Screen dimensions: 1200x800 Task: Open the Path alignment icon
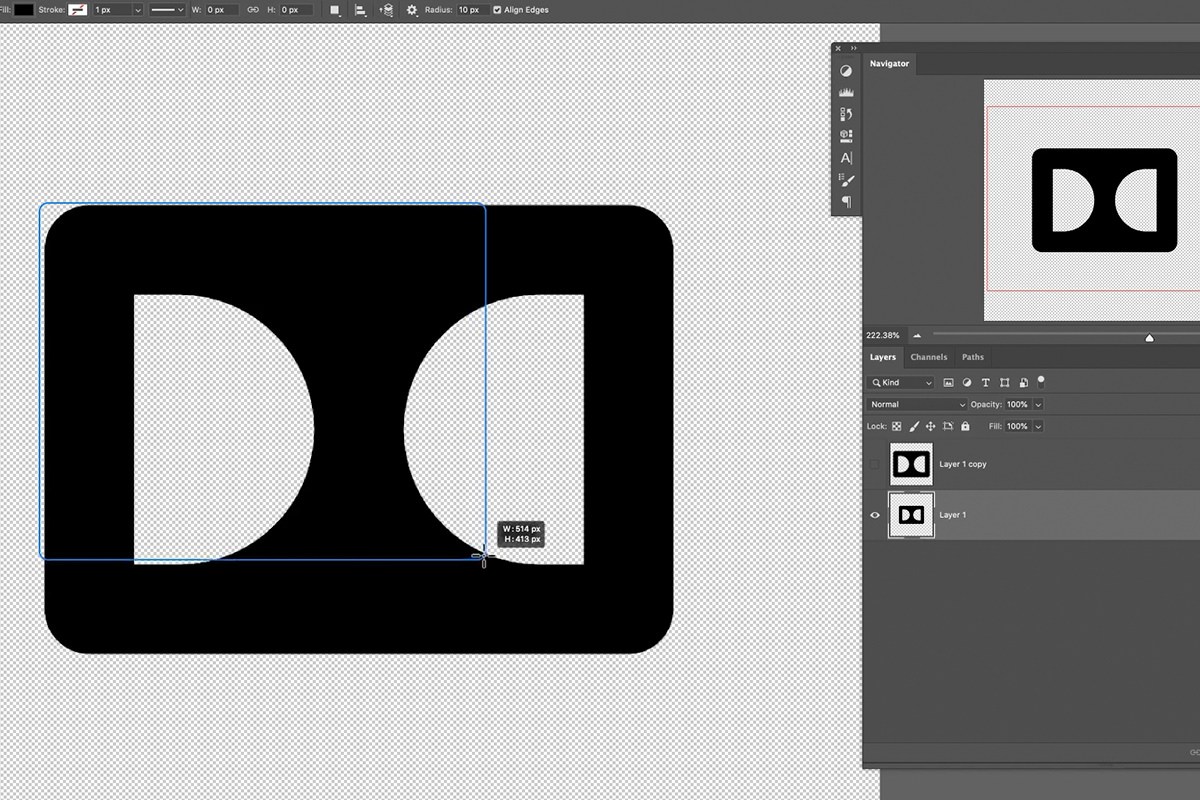360,9
